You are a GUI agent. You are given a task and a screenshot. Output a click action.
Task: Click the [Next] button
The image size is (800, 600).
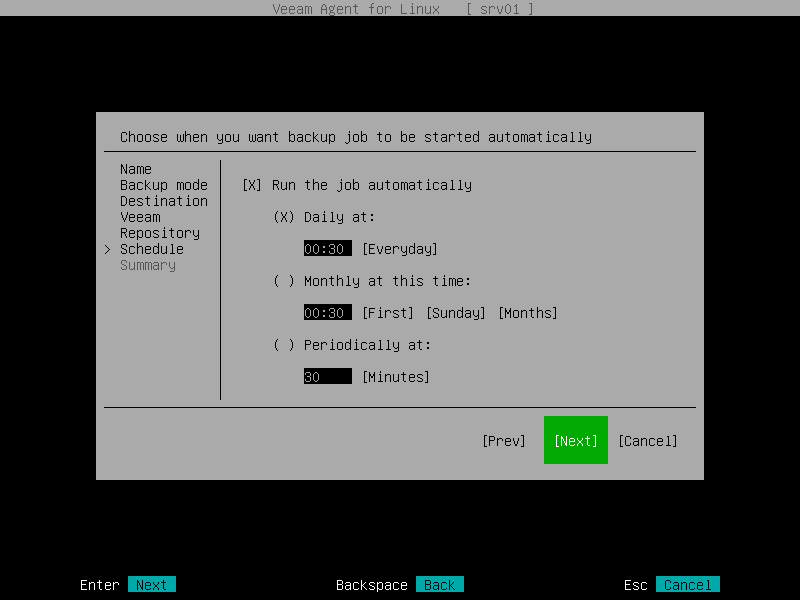(575, 440)
